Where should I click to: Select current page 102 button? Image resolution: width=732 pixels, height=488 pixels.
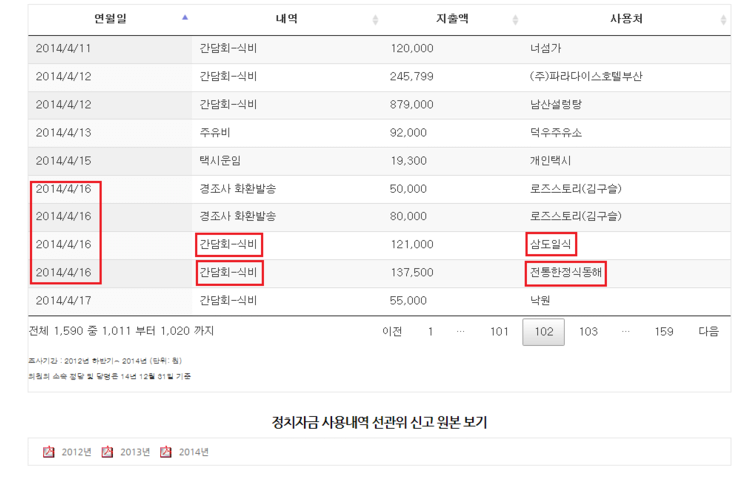(x=544, y=331)
